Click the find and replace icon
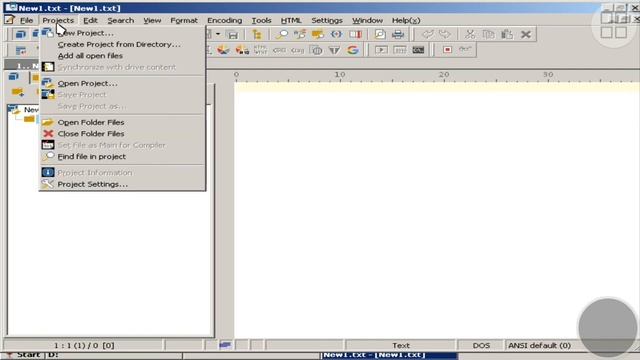Screen dimensions: 640x360 300,34
